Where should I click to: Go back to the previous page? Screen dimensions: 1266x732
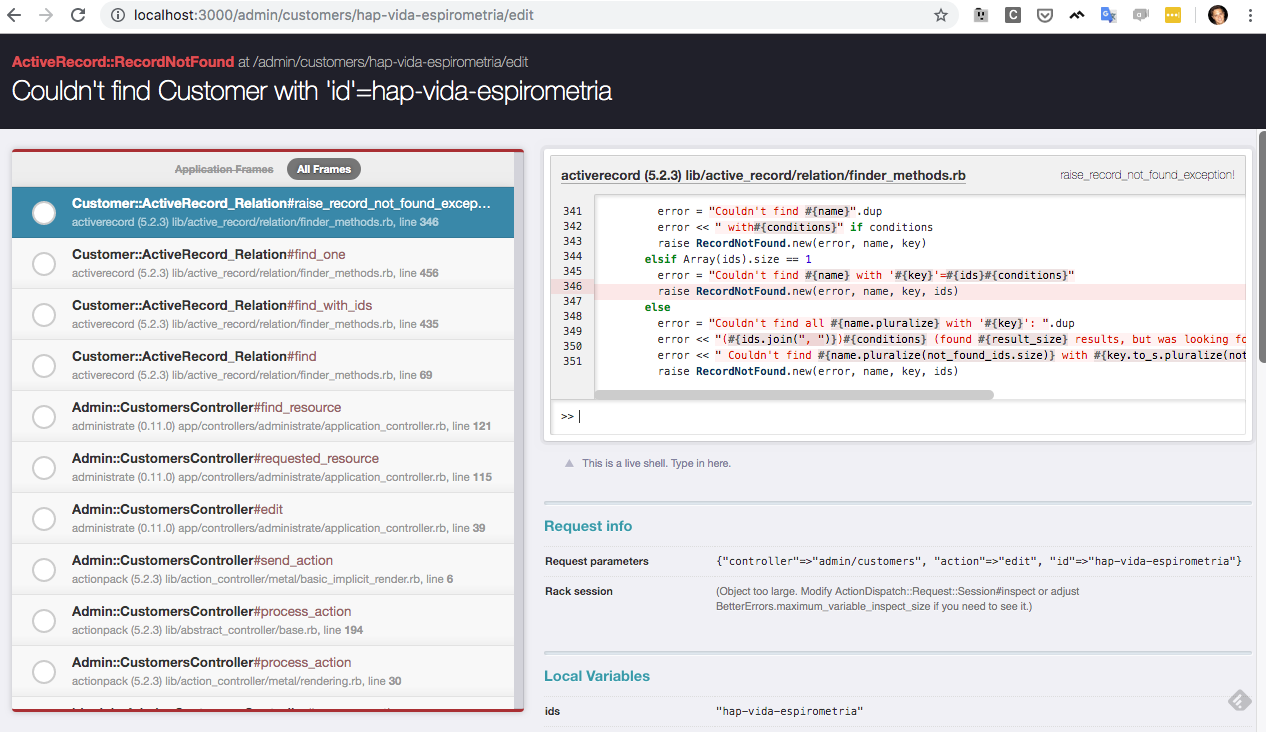coord(15,16)
